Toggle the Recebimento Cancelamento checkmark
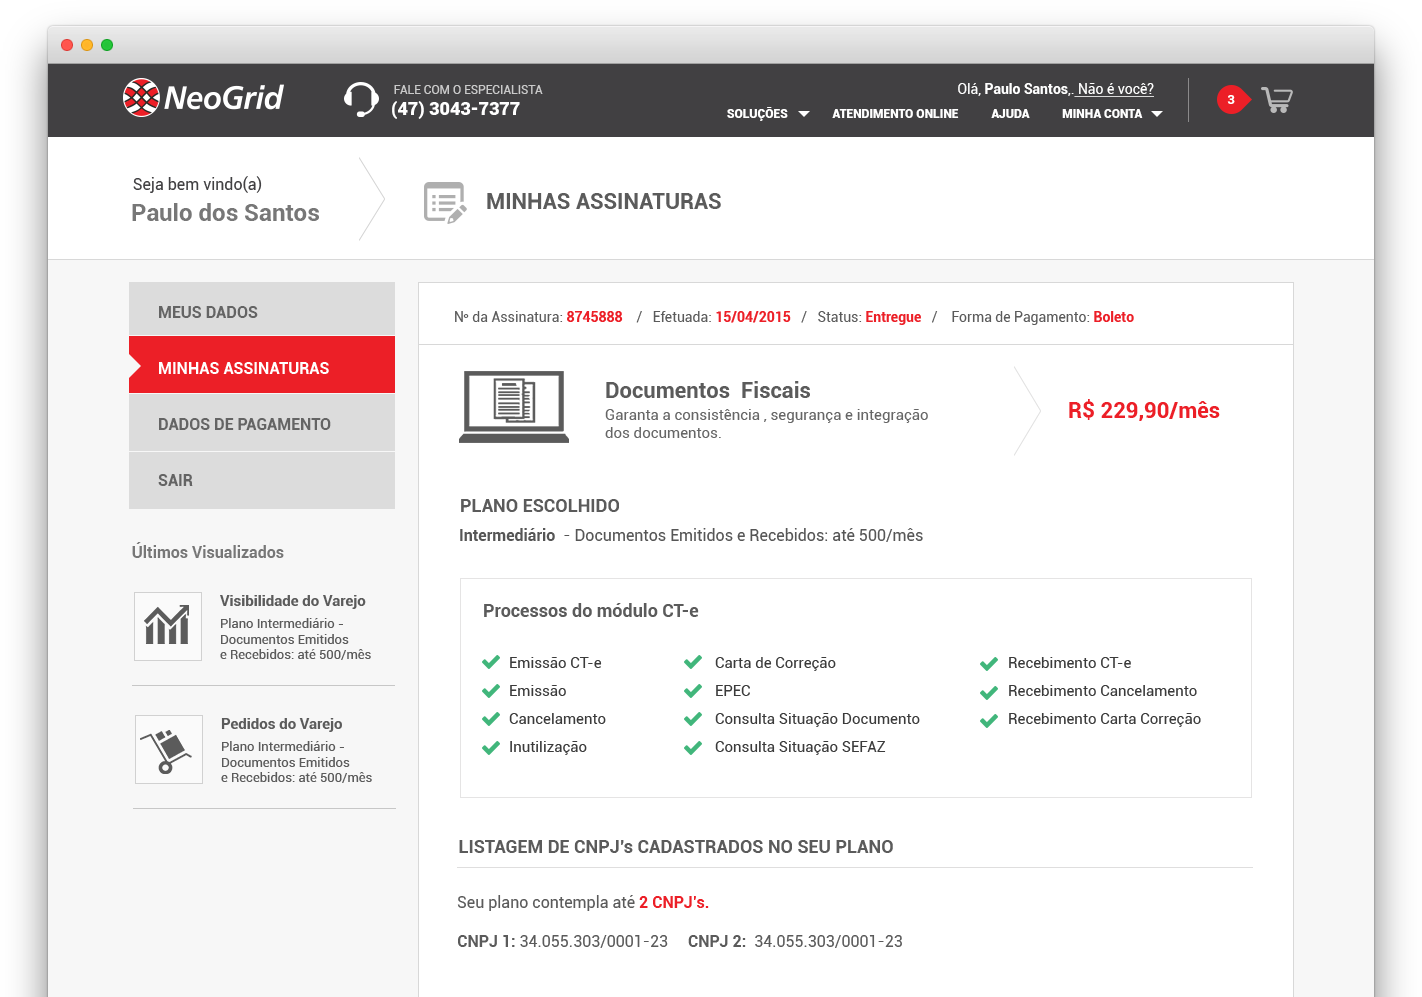 [989, 690]
